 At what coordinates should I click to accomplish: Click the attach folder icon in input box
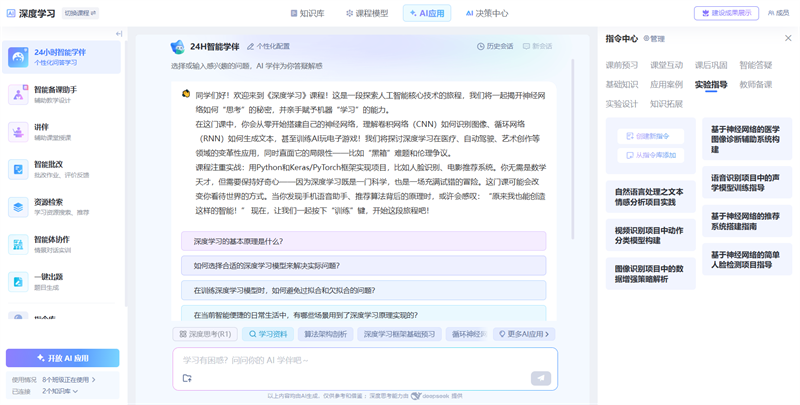187,378
